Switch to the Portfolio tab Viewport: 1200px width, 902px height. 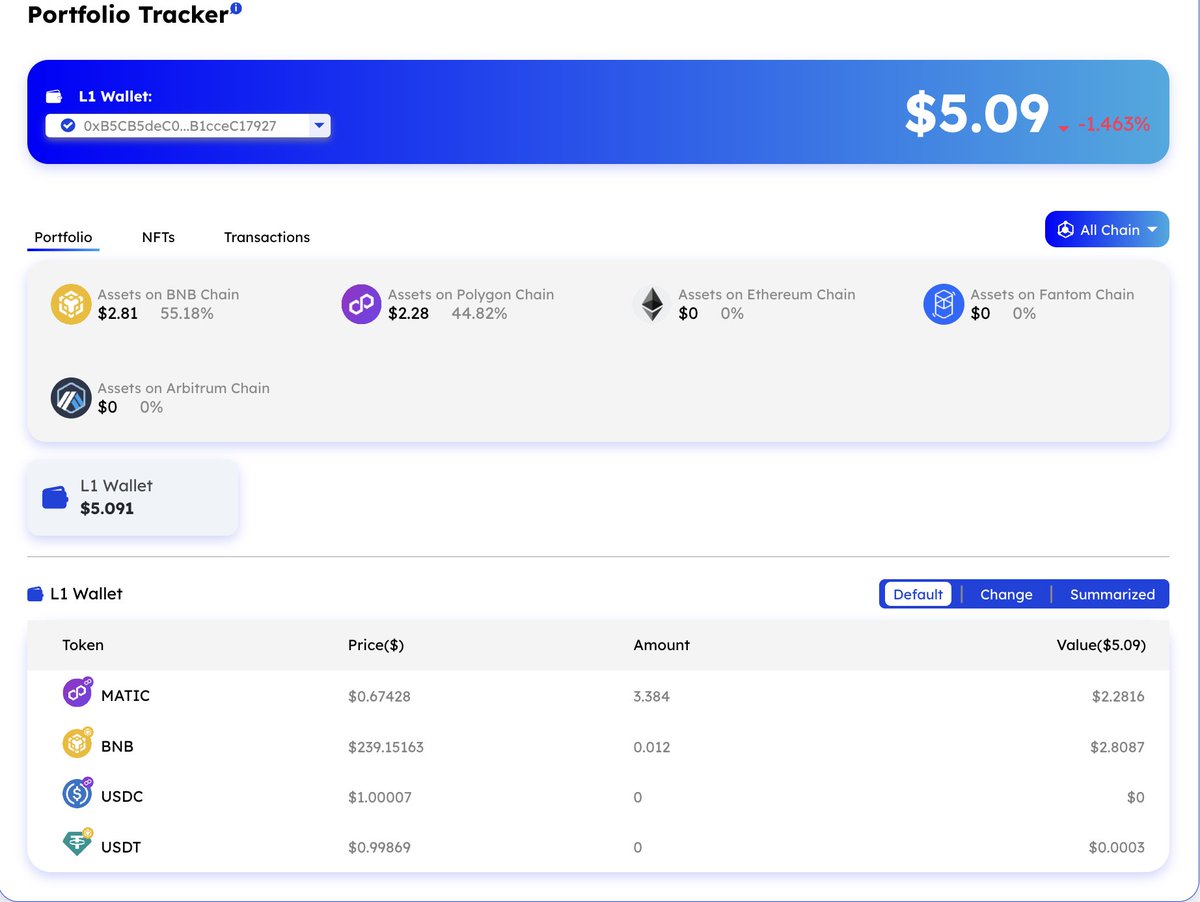[63, 237]
